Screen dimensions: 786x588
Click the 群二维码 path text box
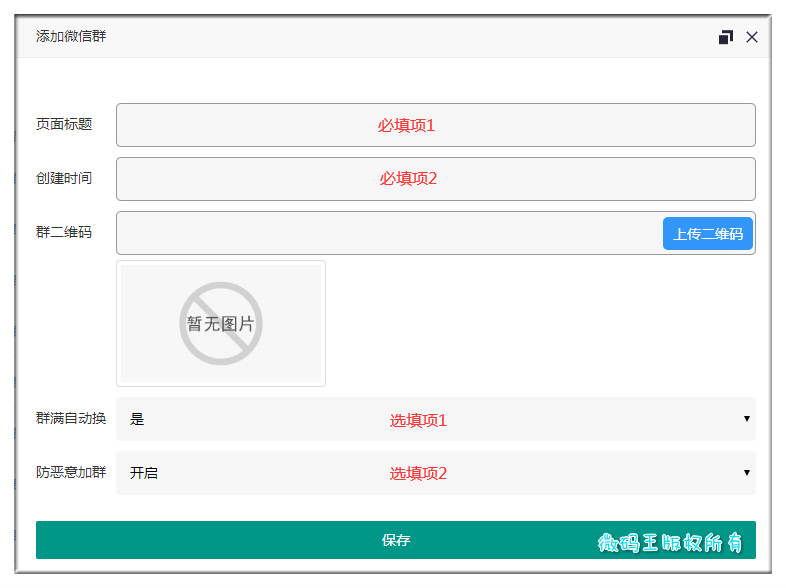coord(388,233)
